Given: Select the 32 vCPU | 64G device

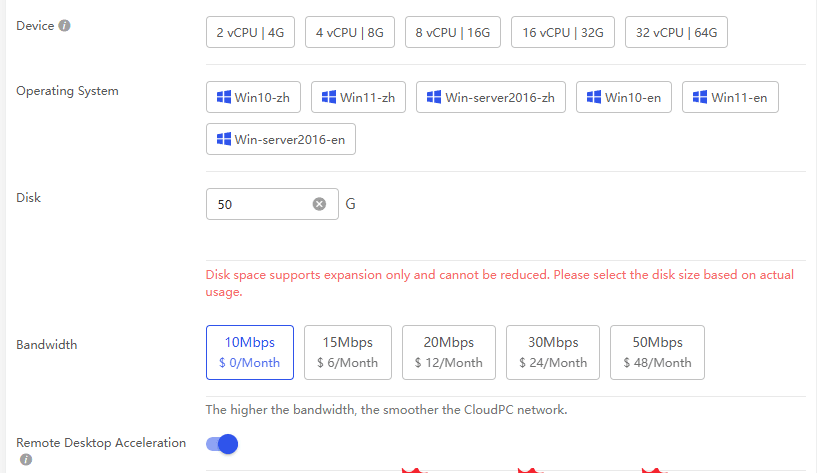Looking at the screenshot, I should tap(676, 32).
